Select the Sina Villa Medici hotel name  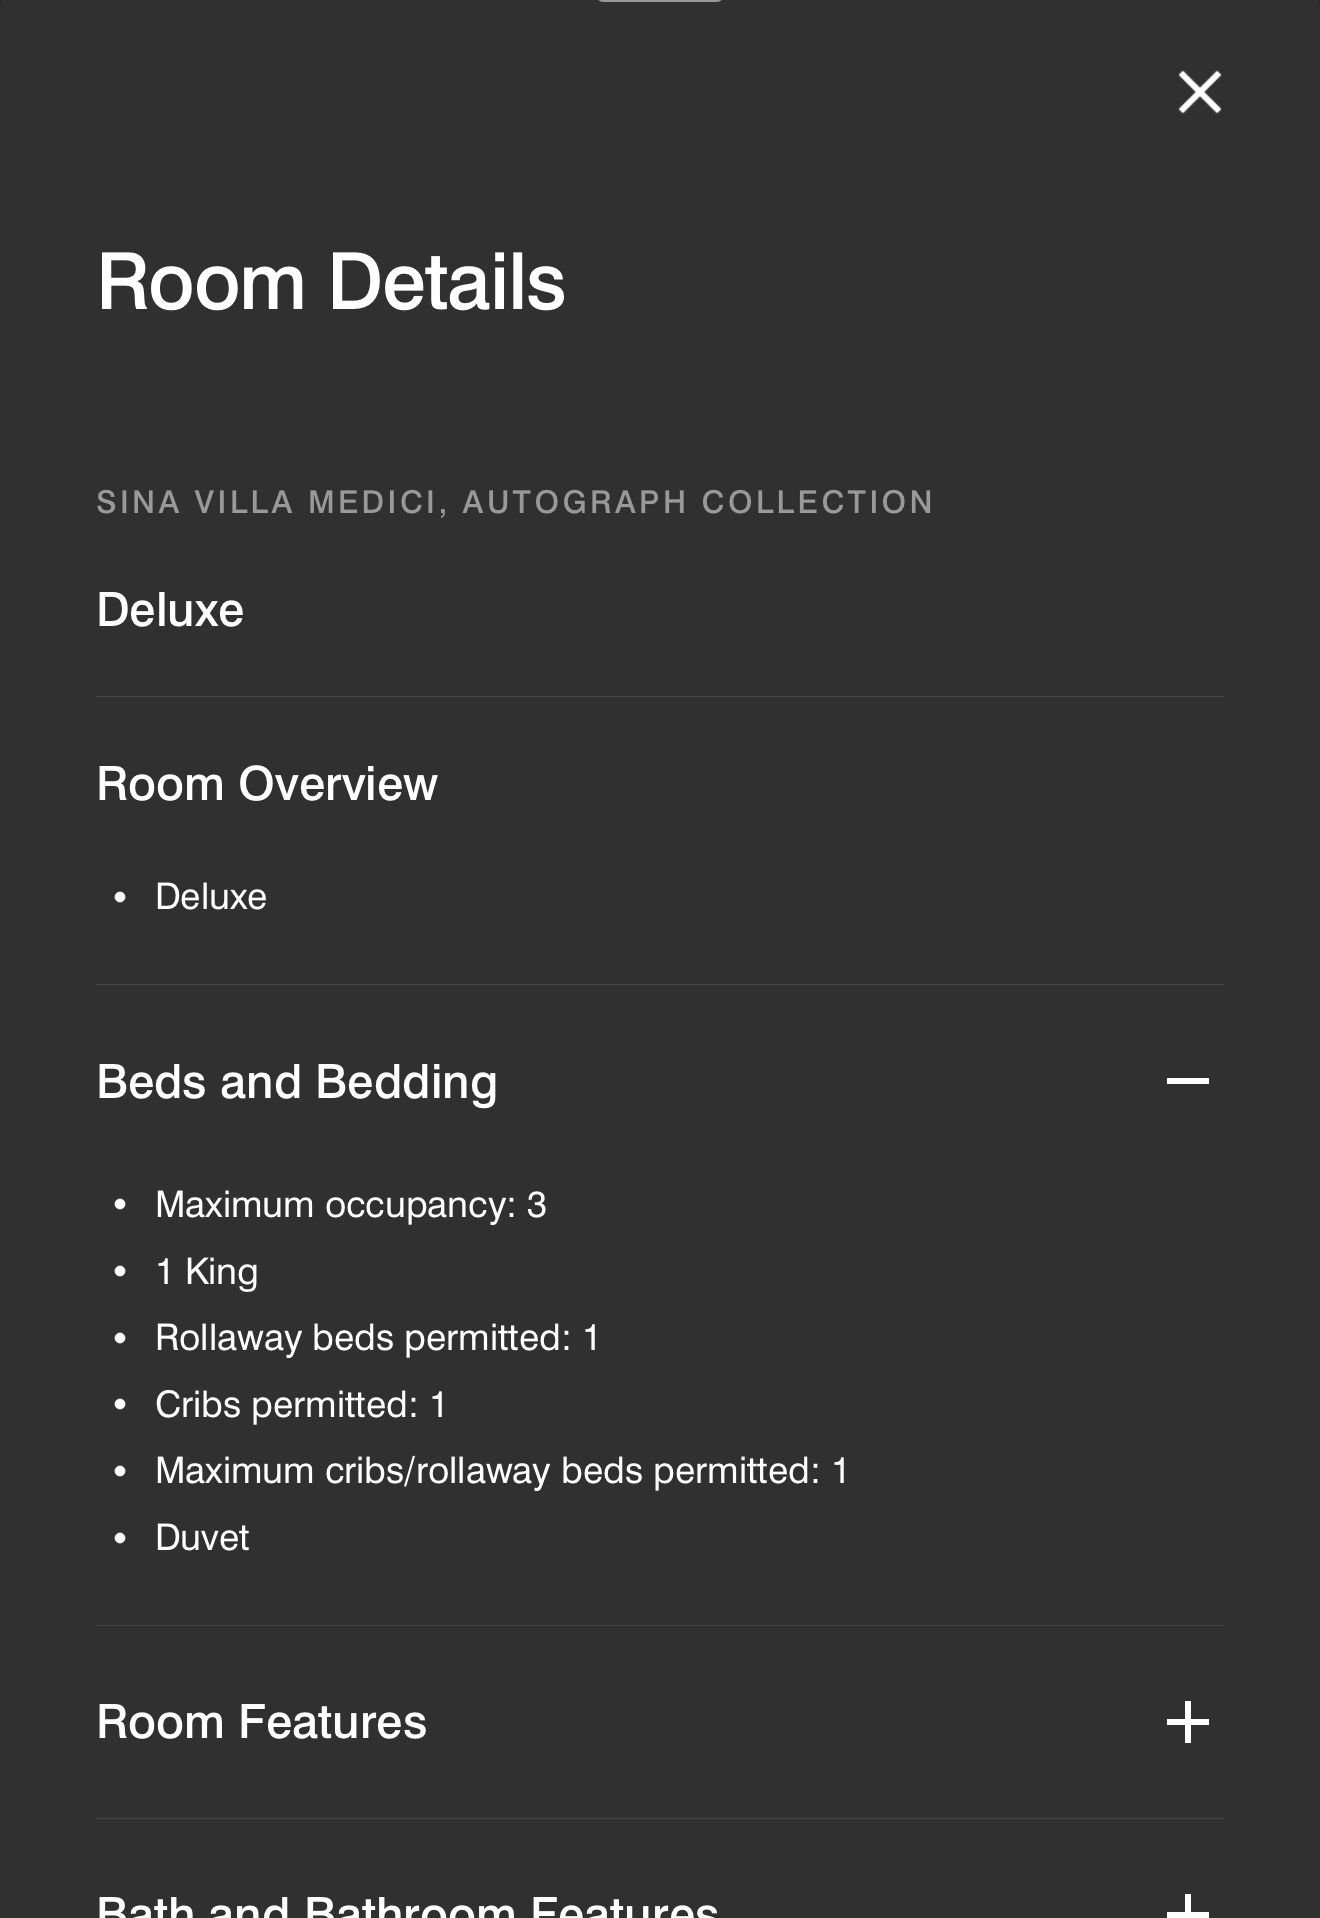(x=514, y=502)
